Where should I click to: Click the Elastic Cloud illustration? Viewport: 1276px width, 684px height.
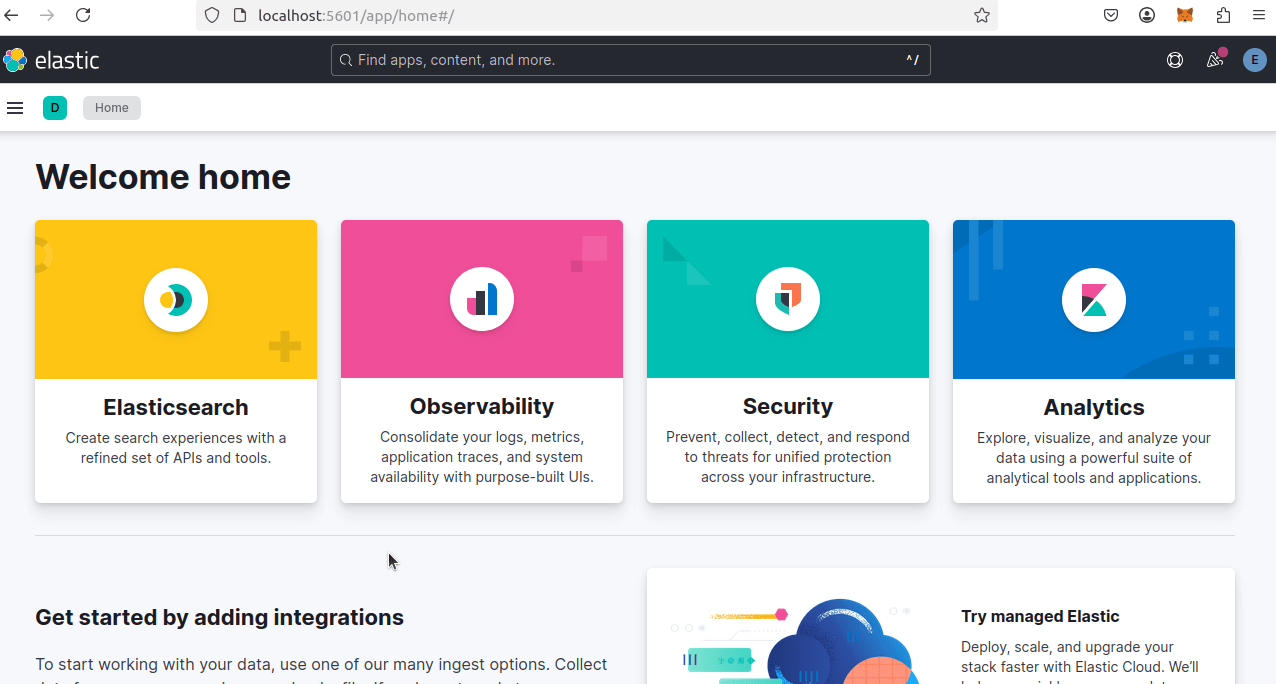point(795,641)
